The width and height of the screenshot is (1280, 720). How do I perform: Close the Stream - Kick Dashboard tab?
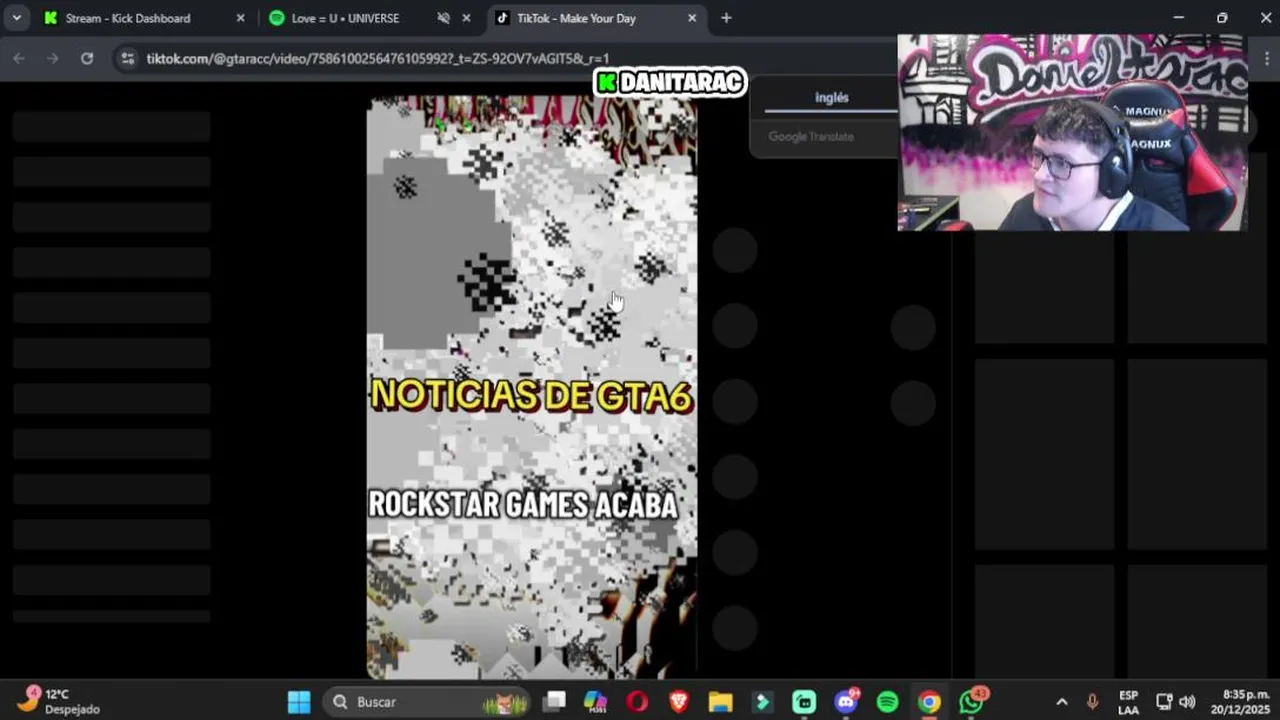click(x=240, y=18)
